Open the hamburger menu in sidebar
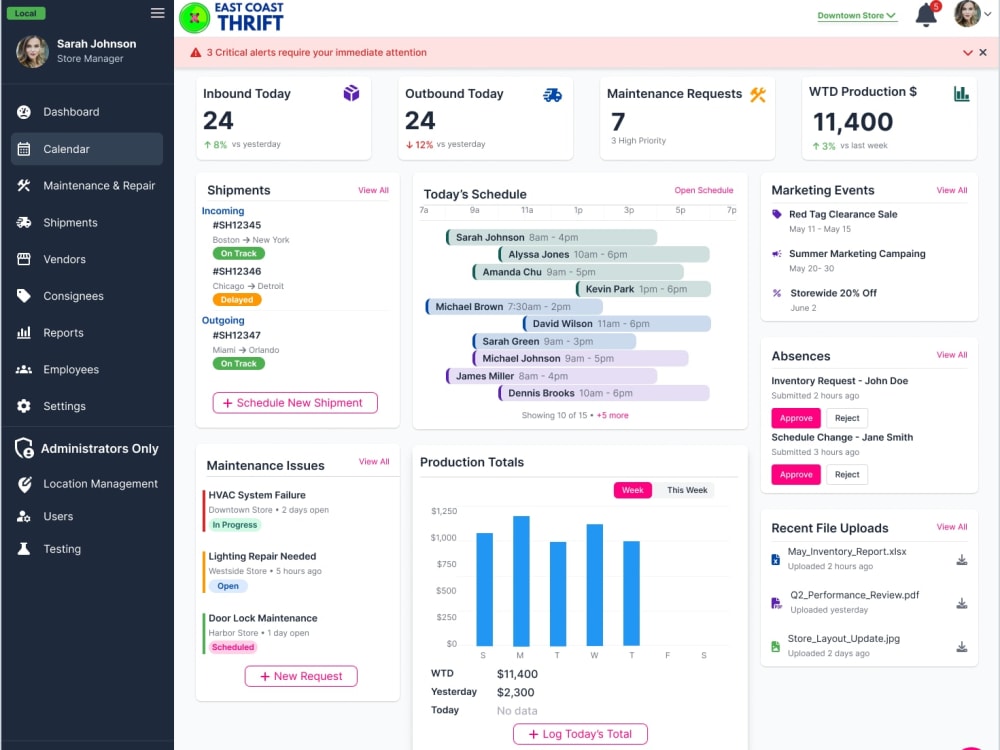Viewport: 1000px width, 750px height. (158, 13)
